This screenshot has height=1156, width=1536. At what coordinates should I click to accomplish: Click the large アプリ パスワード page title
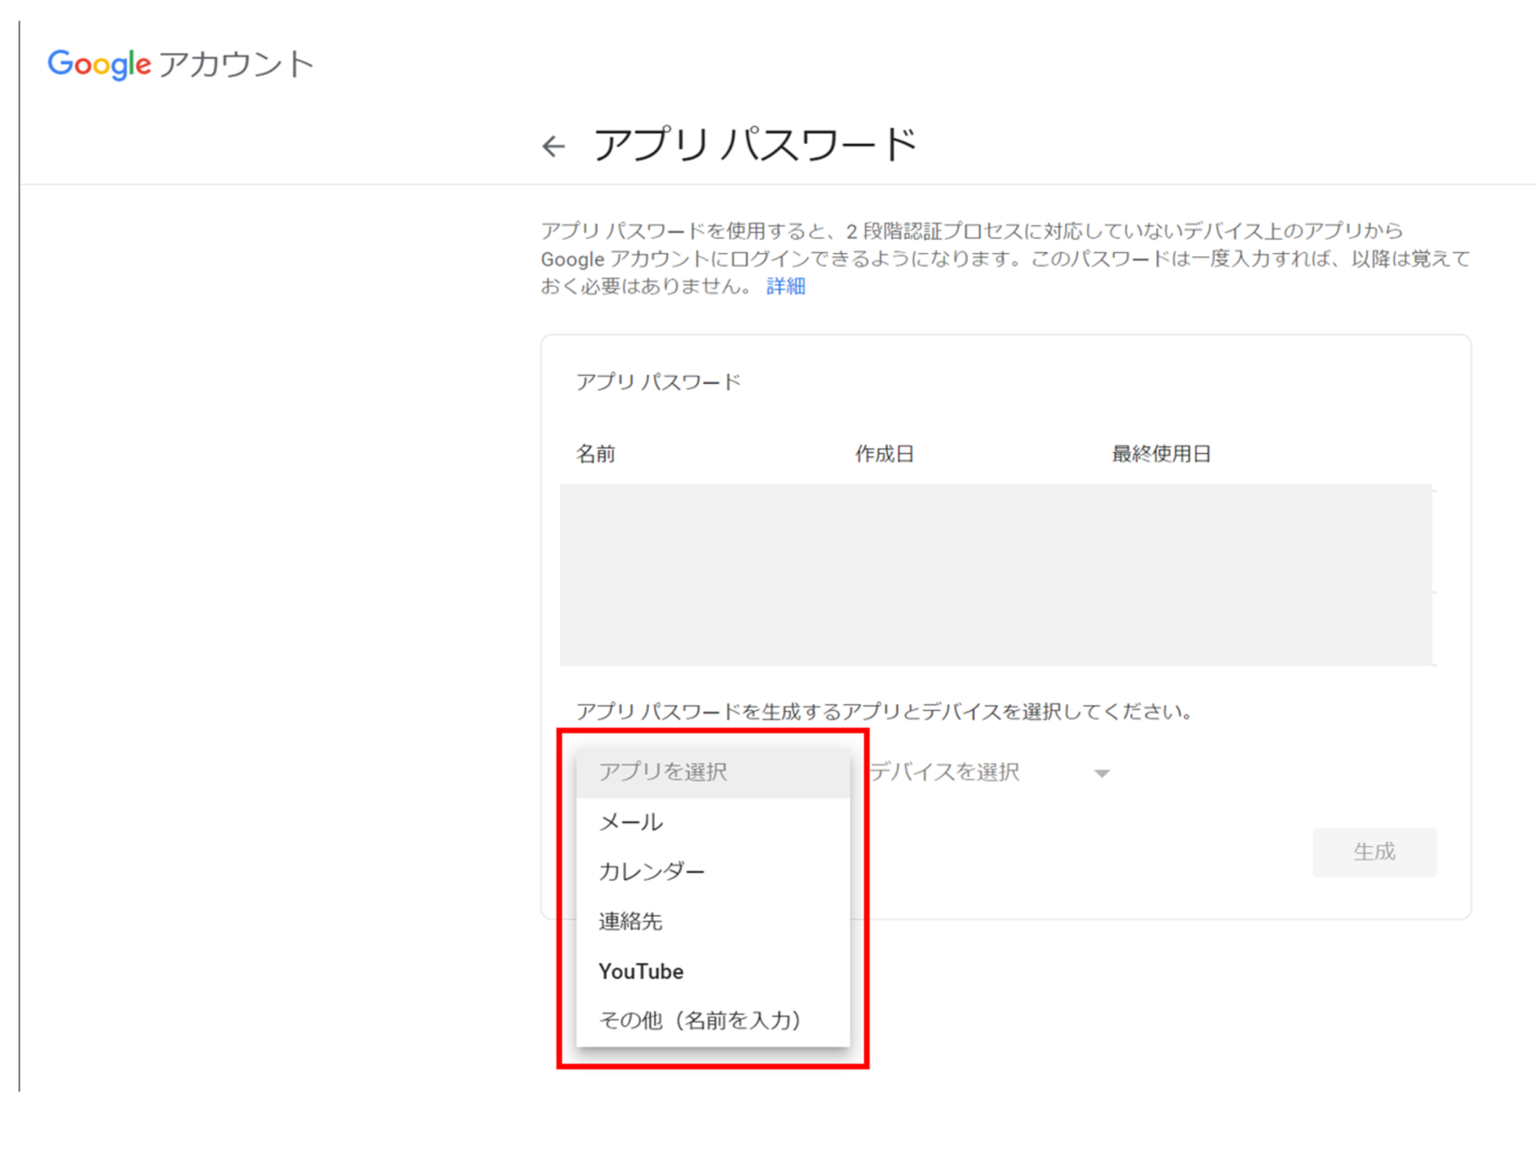pyautogui.click(x=755, y=146)
